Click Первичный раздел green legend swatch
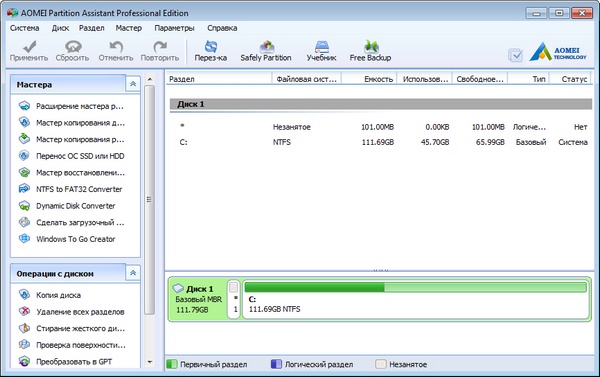The height and width of the screenshot is (377, 600). pyautogui.click(x=172, y=364)
